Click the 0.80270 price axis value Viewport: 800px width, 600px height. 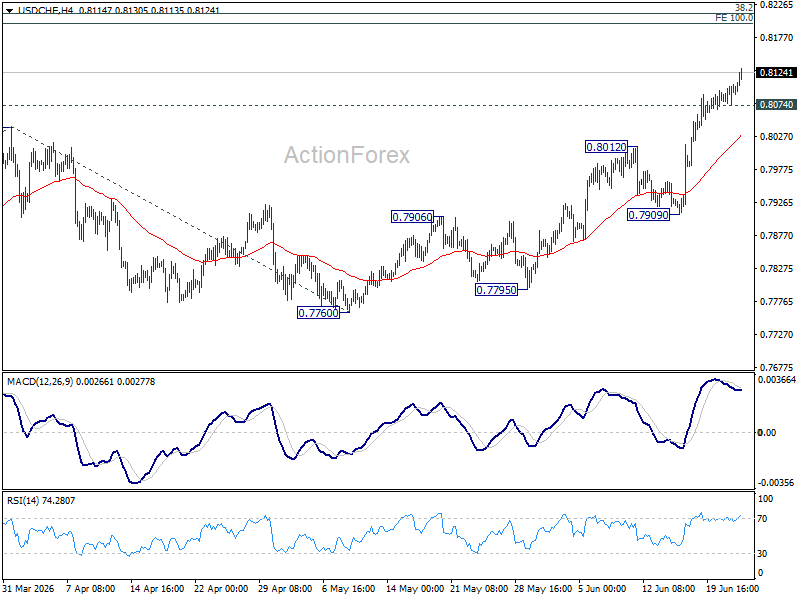point(776,137)
